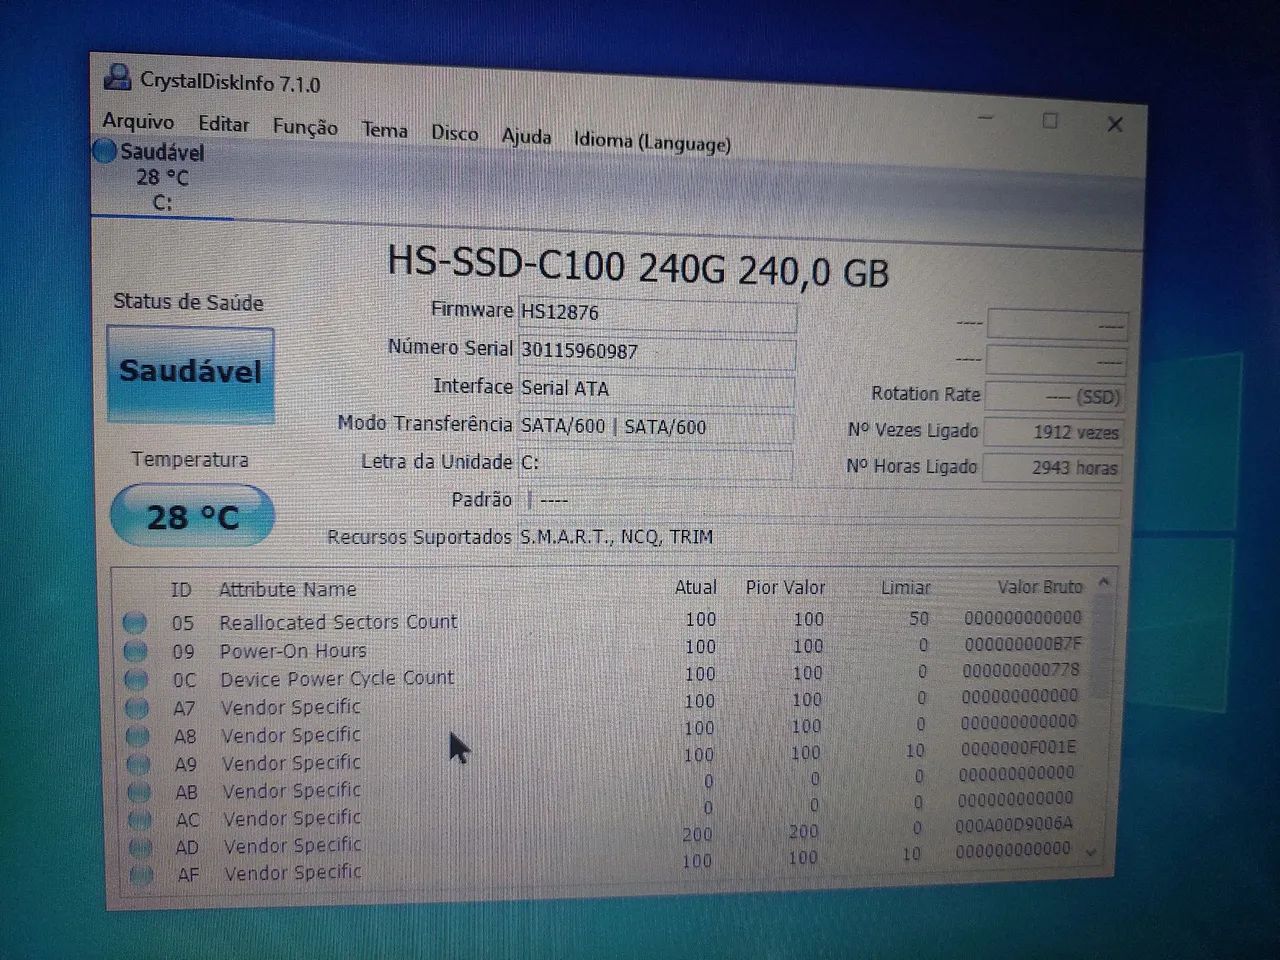Open the Disco menu
Viewport: 1280px width, 960px height.
(454, 133)
